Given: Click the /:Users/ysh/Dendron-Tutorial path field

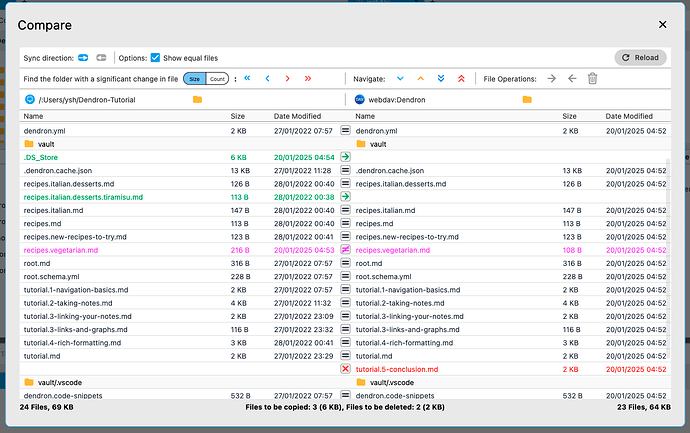Looking at the screenshot, I should click(87, 100).
